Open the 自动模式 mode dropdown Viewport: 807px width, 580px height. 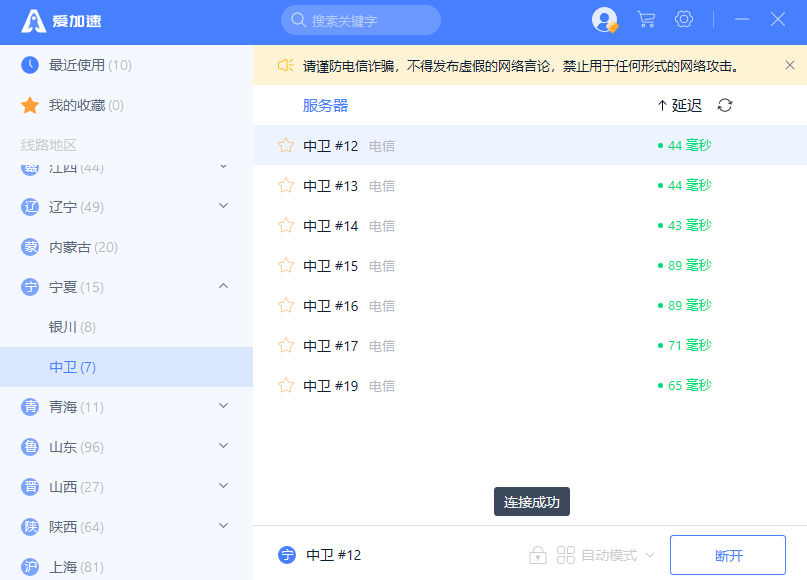606,555
